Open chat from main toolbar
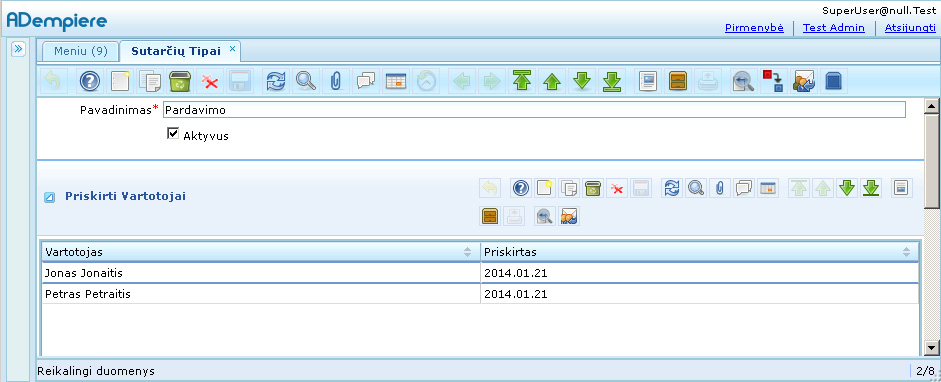The image size is (941, 382). tap(365, 81)
